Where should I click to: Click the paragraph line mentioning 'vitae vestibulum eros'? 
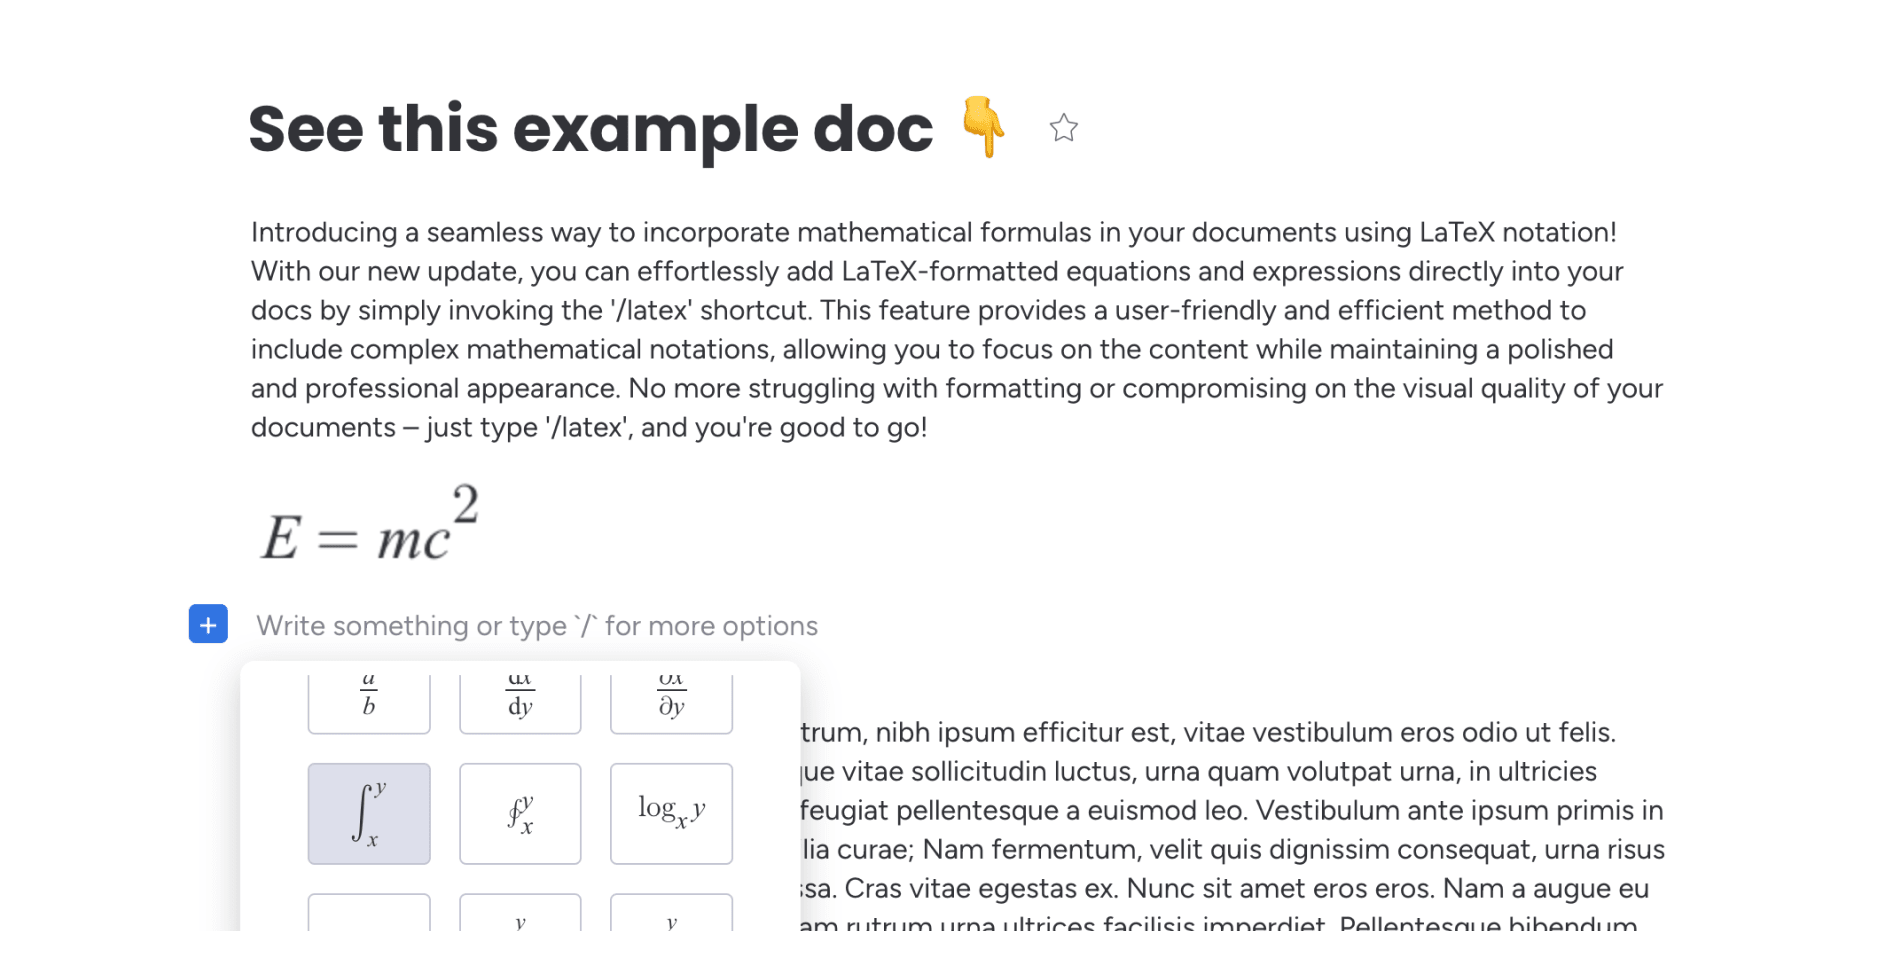coord(1207,732)
